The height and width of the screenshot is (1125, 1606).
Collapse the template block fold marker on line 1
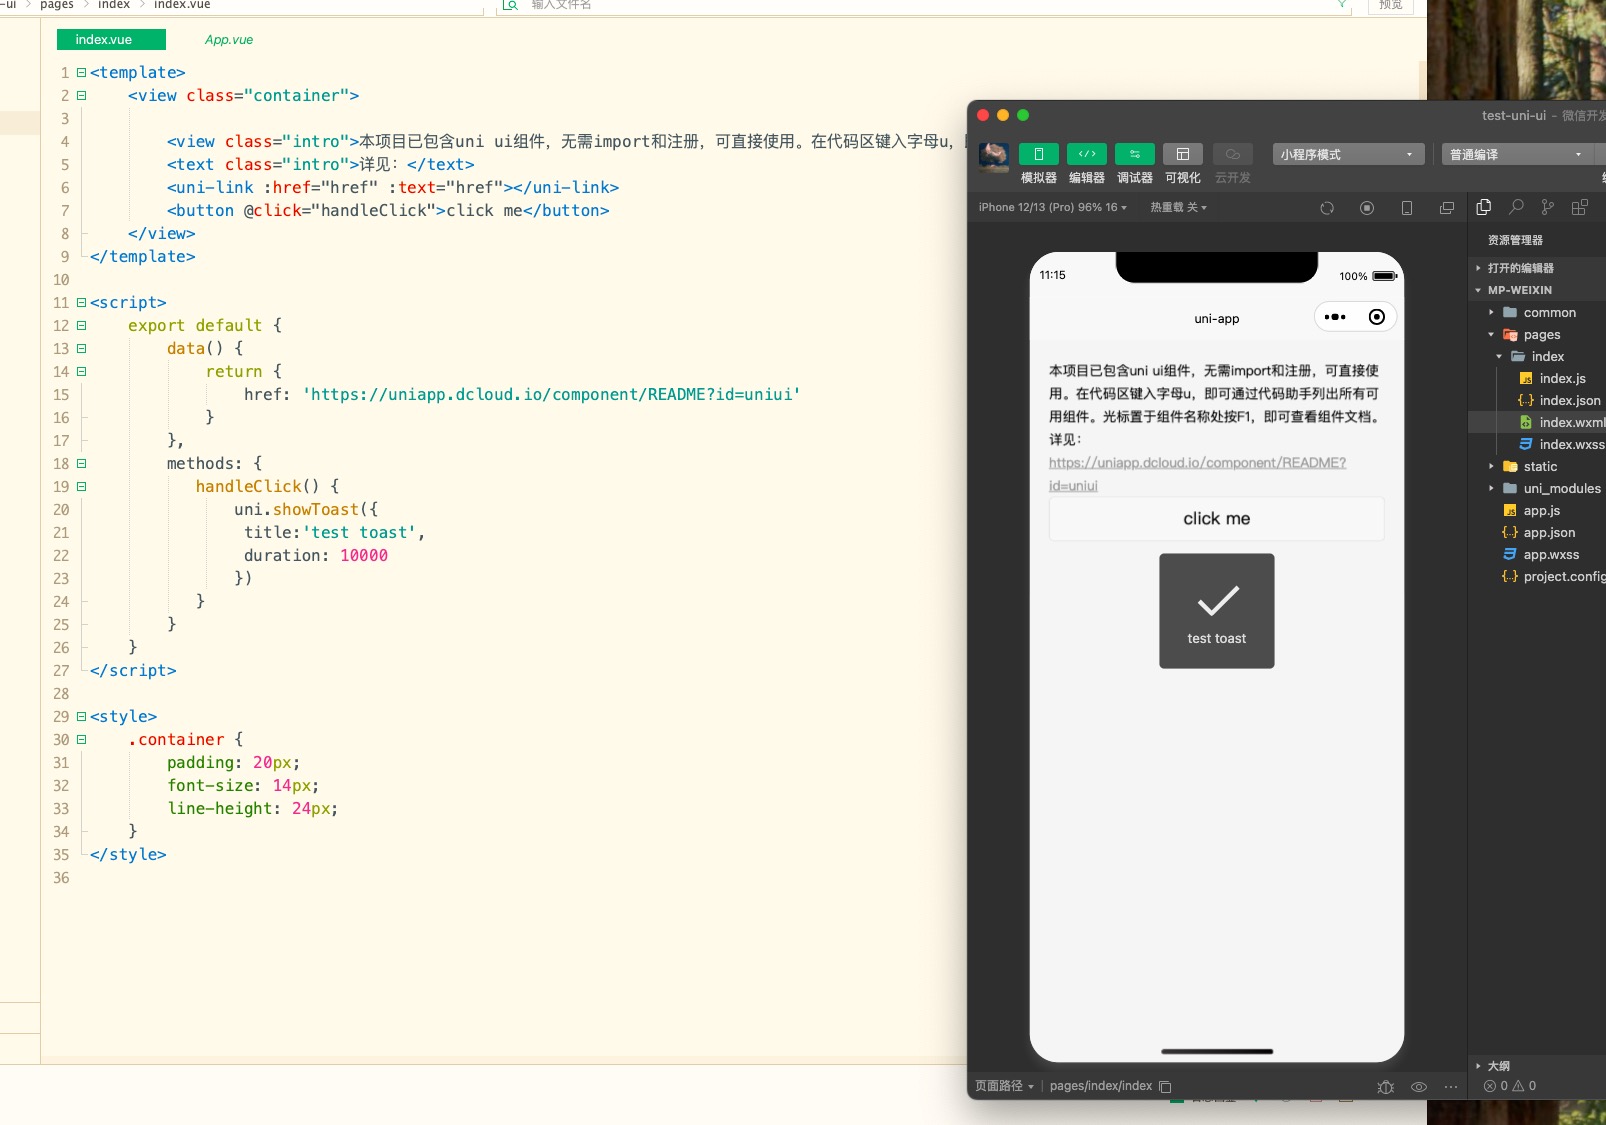(x=81, y=73)
